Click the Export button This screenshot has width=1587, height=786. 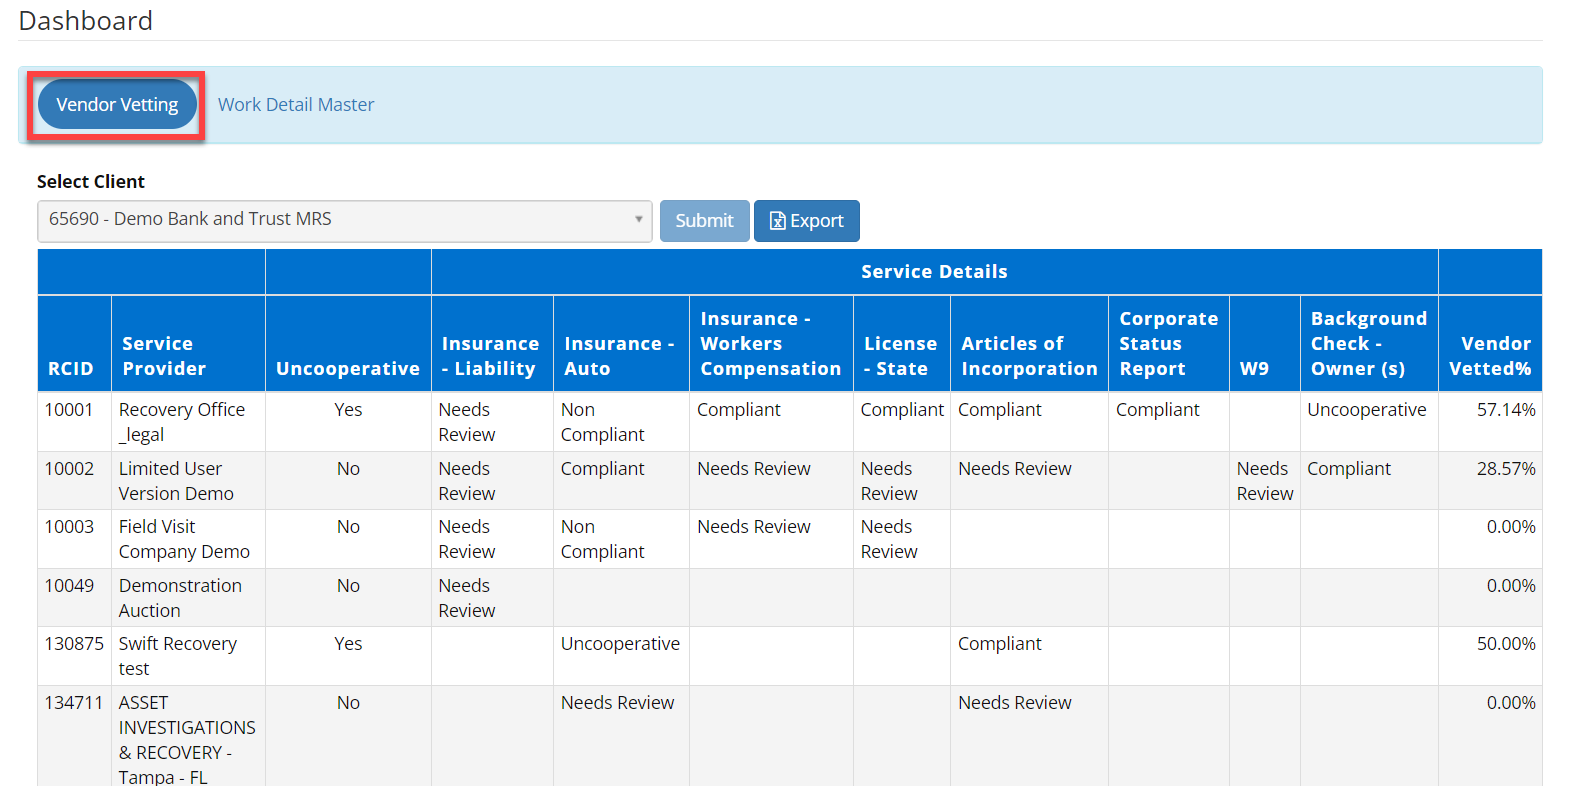[x=807, y=221]
